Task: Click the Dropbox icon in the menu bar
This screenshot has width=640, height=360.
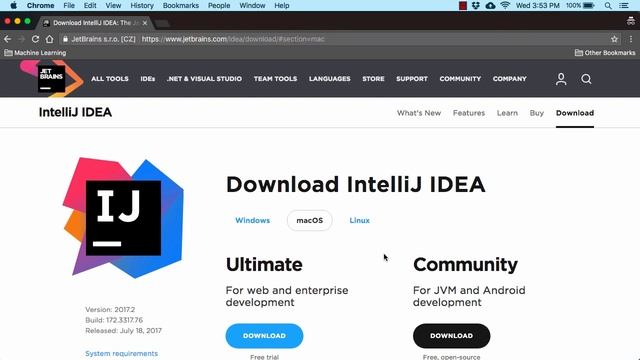Action: click(x=476, y=5)
